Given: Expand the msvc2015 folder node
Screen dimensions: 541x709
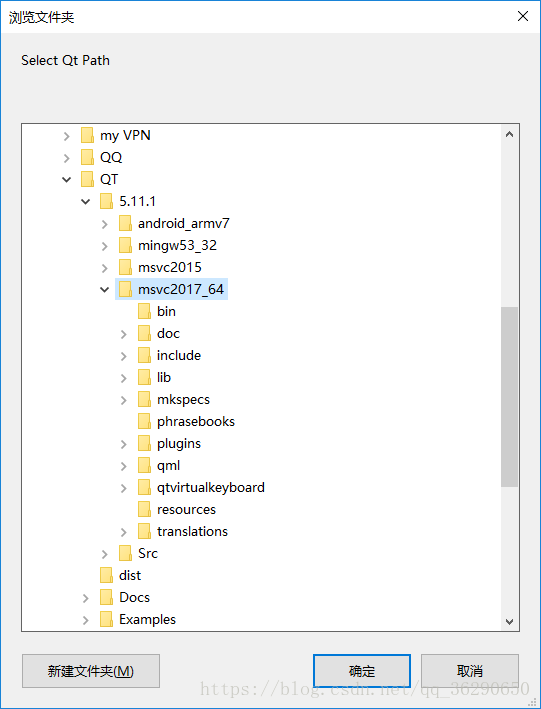Looking at the screenshot, I should [105, 268].
